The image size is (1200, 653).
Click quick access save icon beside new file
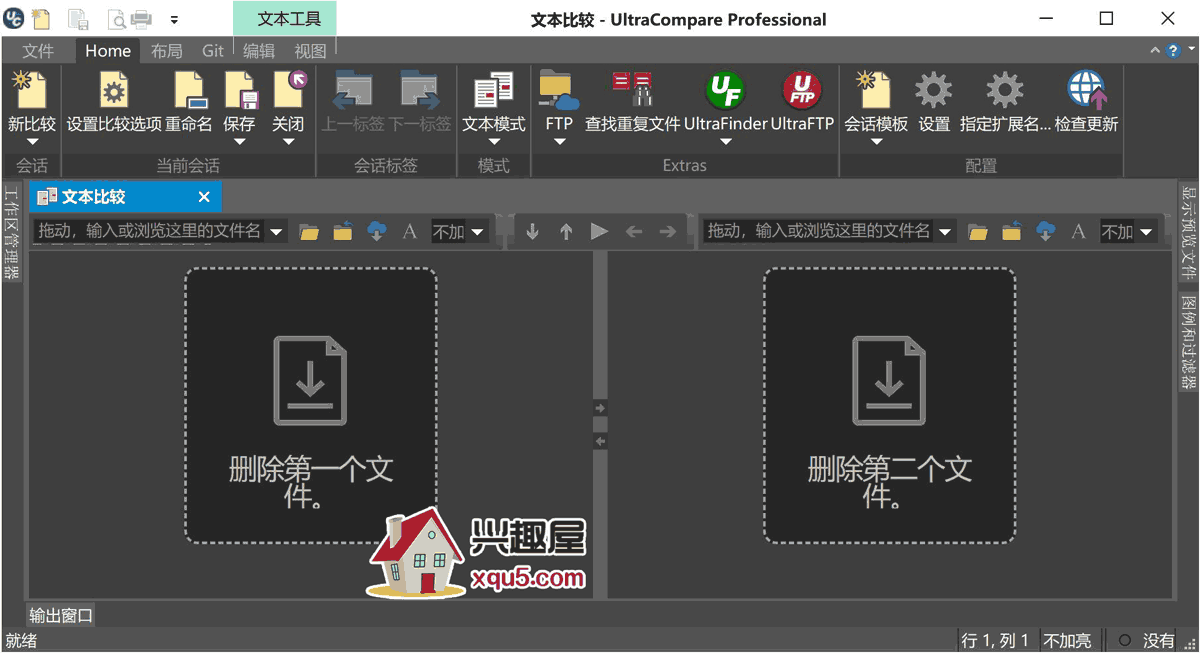click(79, 18)
